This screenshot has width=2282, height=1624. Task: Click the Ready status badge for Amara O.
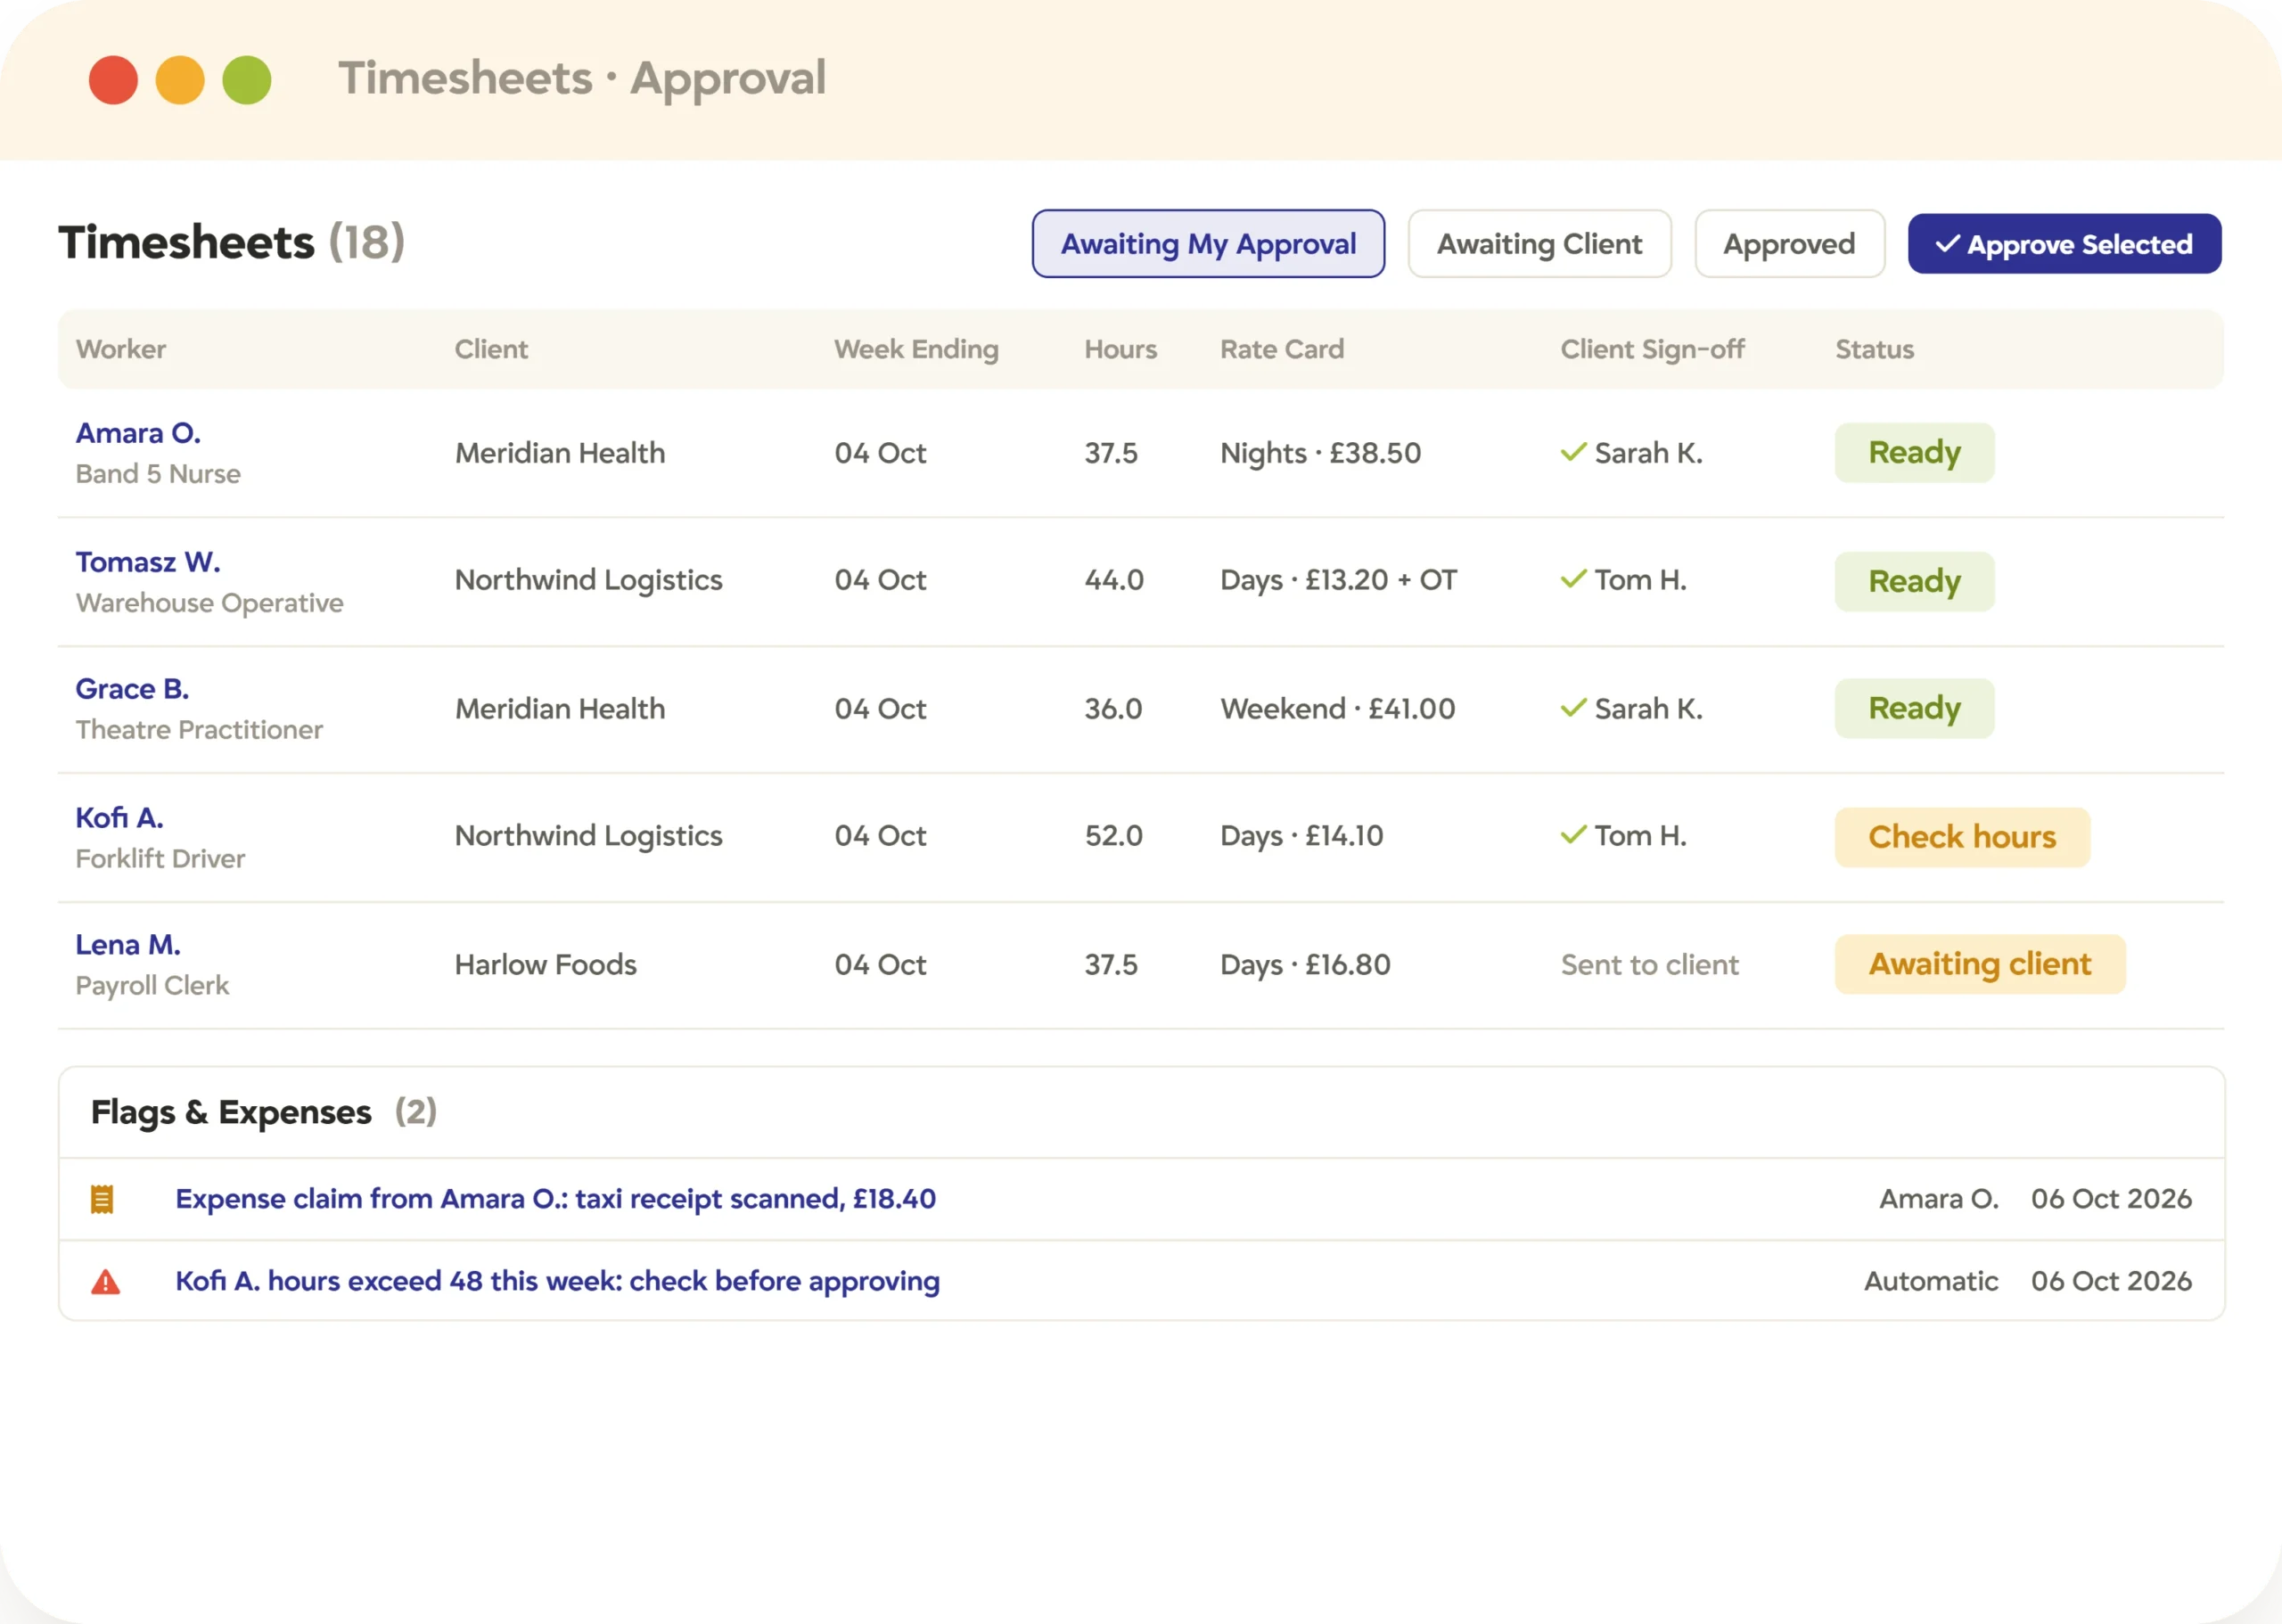1914,452
